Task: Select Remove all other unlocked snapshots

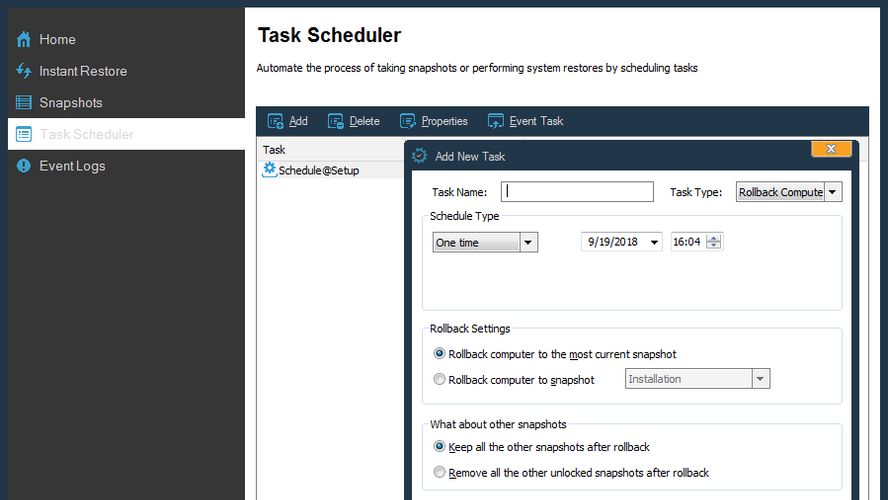Action: (440, 473)
